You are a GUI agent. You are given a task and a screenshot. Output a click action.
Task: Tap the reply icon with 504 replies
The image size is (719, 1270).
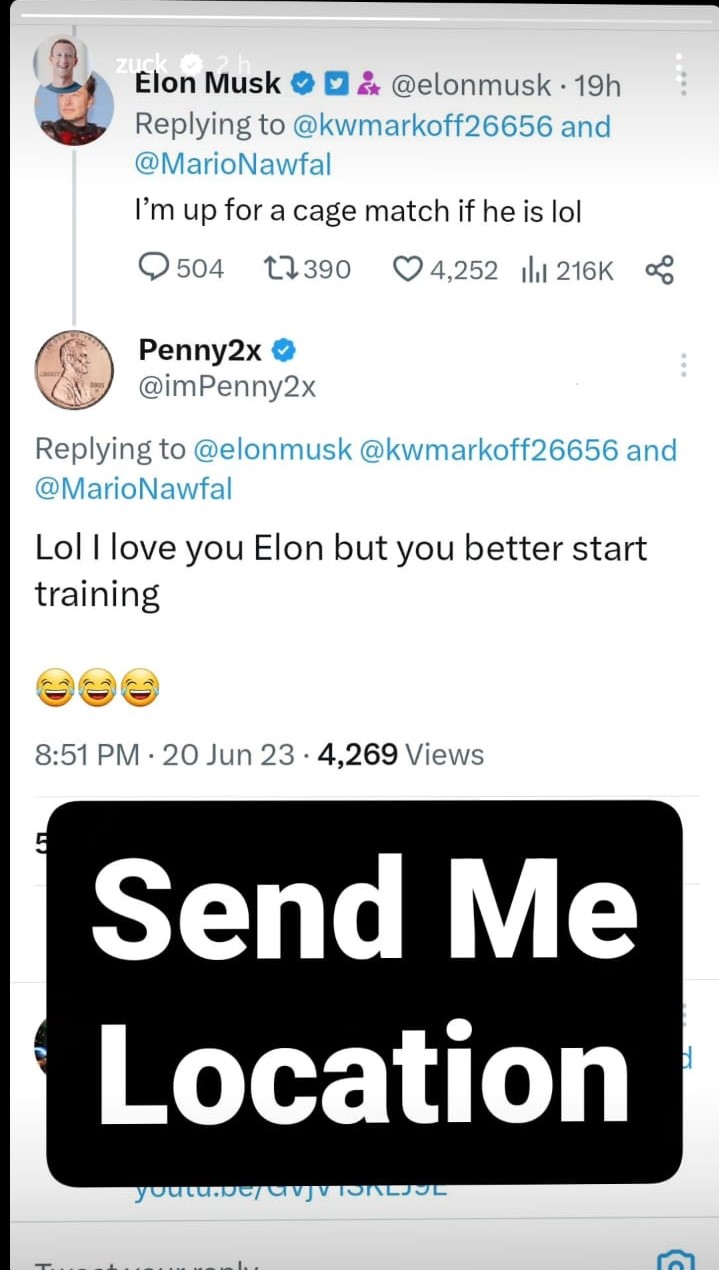click(153, 268)
